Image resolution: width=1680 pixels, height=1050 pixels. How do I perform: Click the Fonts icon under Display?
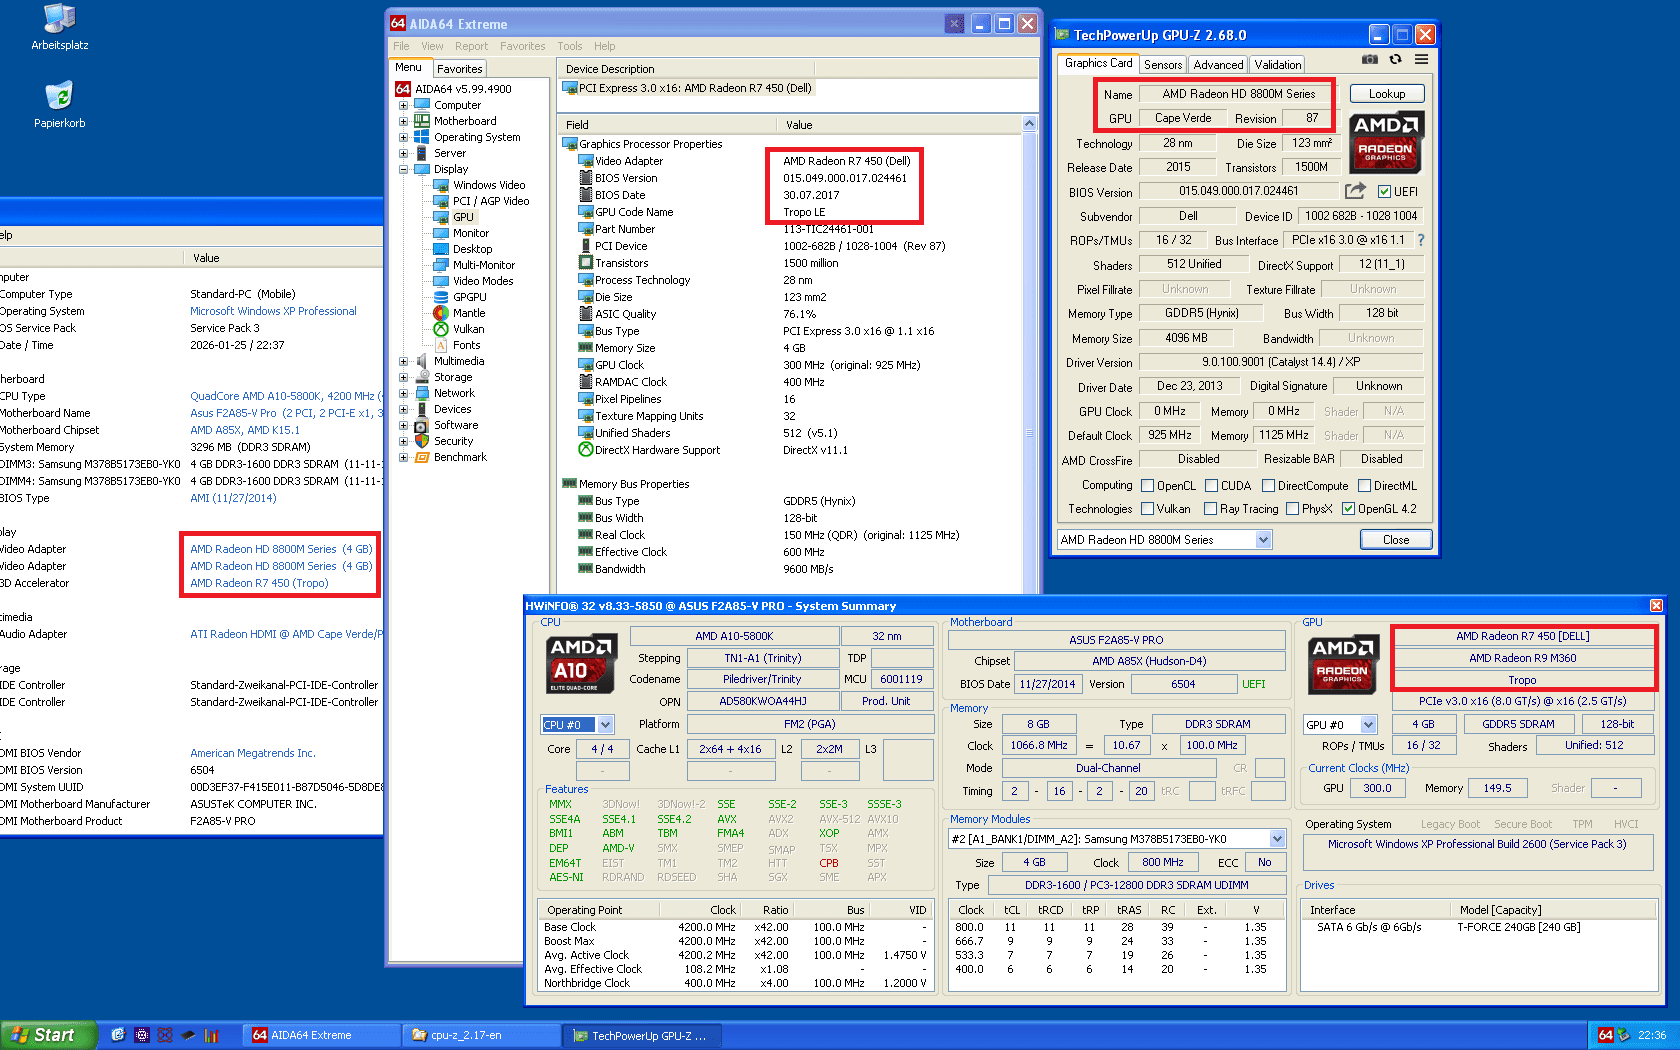(441, 345)
